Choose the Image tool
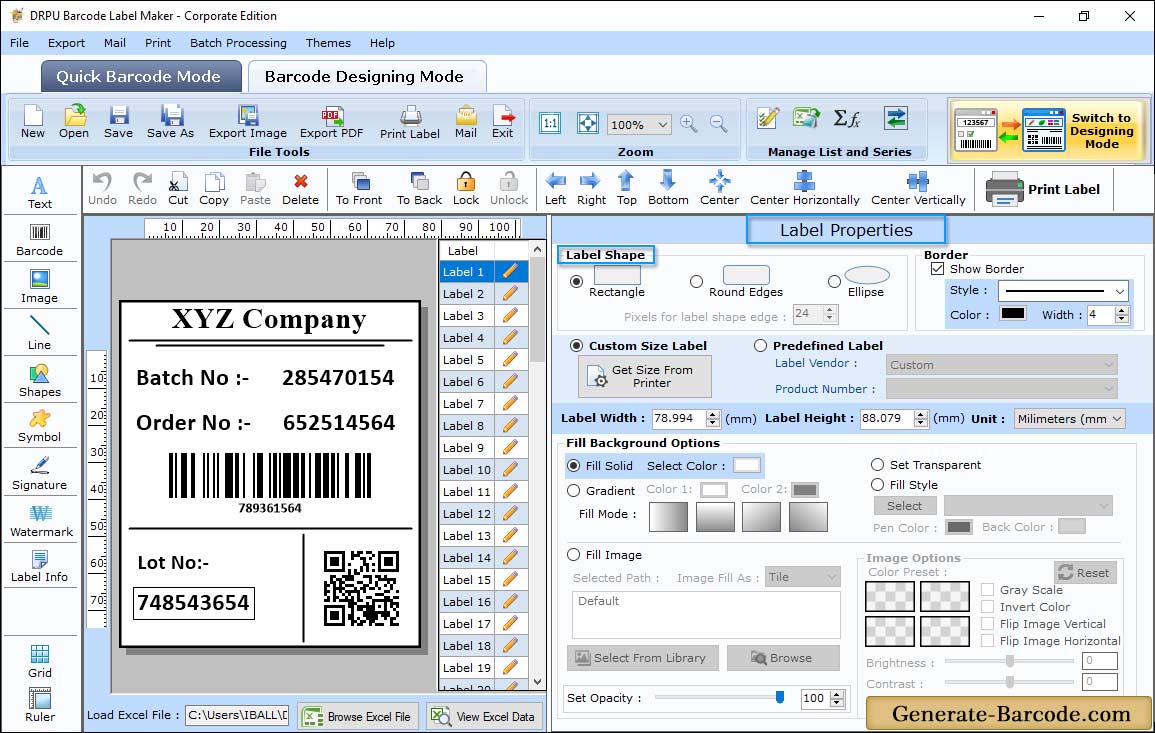Viewport: 1155px width, 733px height. (40, 287)
